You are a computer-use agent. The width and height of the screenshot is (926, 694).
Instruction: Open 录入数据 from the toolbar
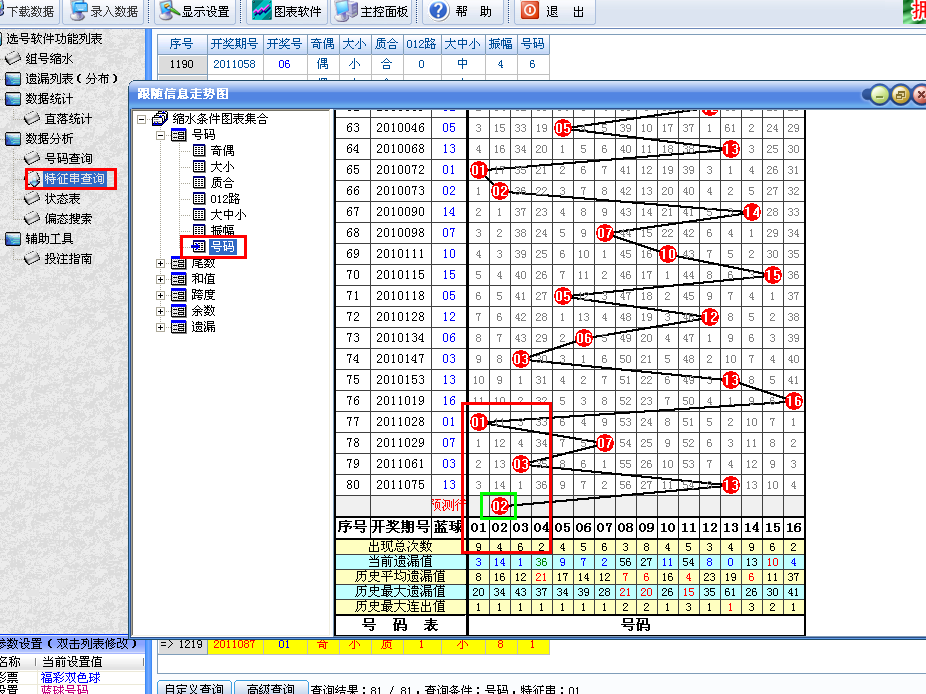tap(103, 12)
